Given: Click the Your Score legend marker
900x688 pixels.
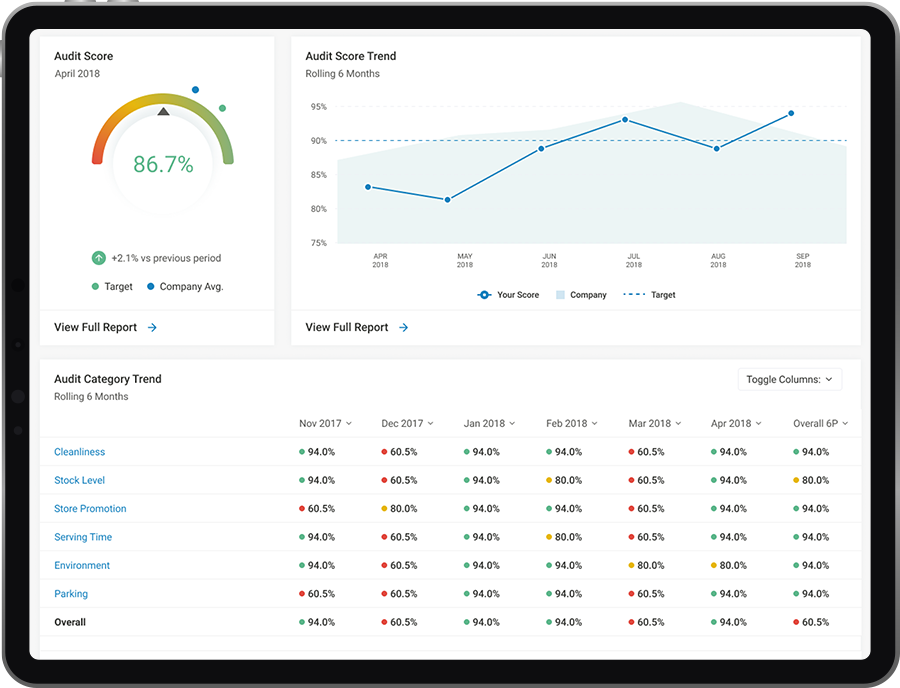Looking at the screenshot, I should (485, 295).
